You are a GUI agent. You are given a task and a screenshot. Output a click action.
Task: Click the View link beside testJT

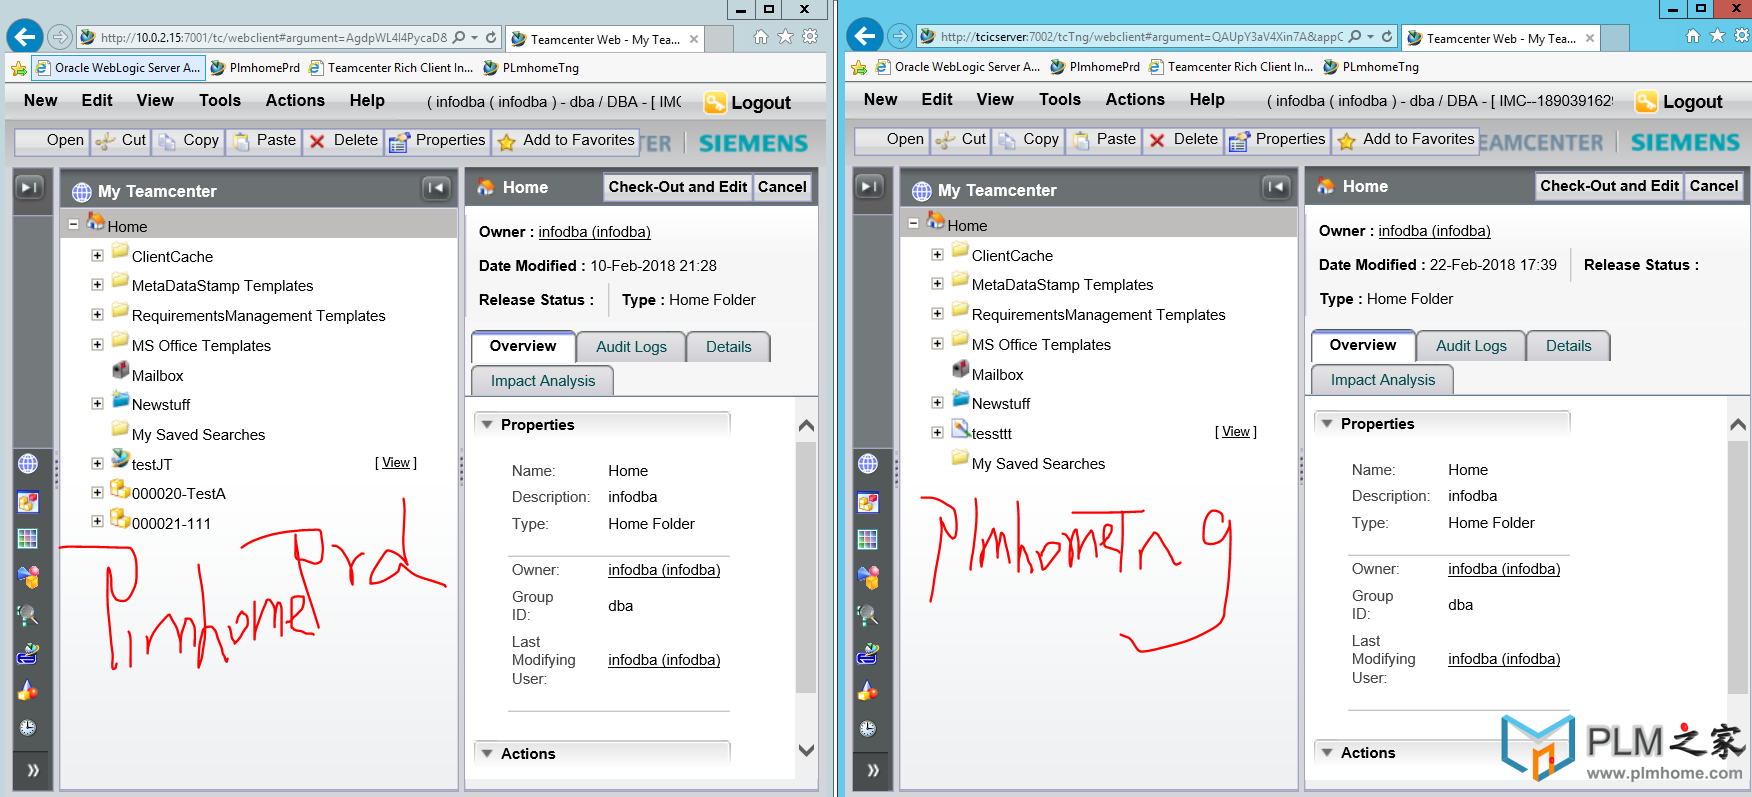pyautogui.click(x=396, y=463)
